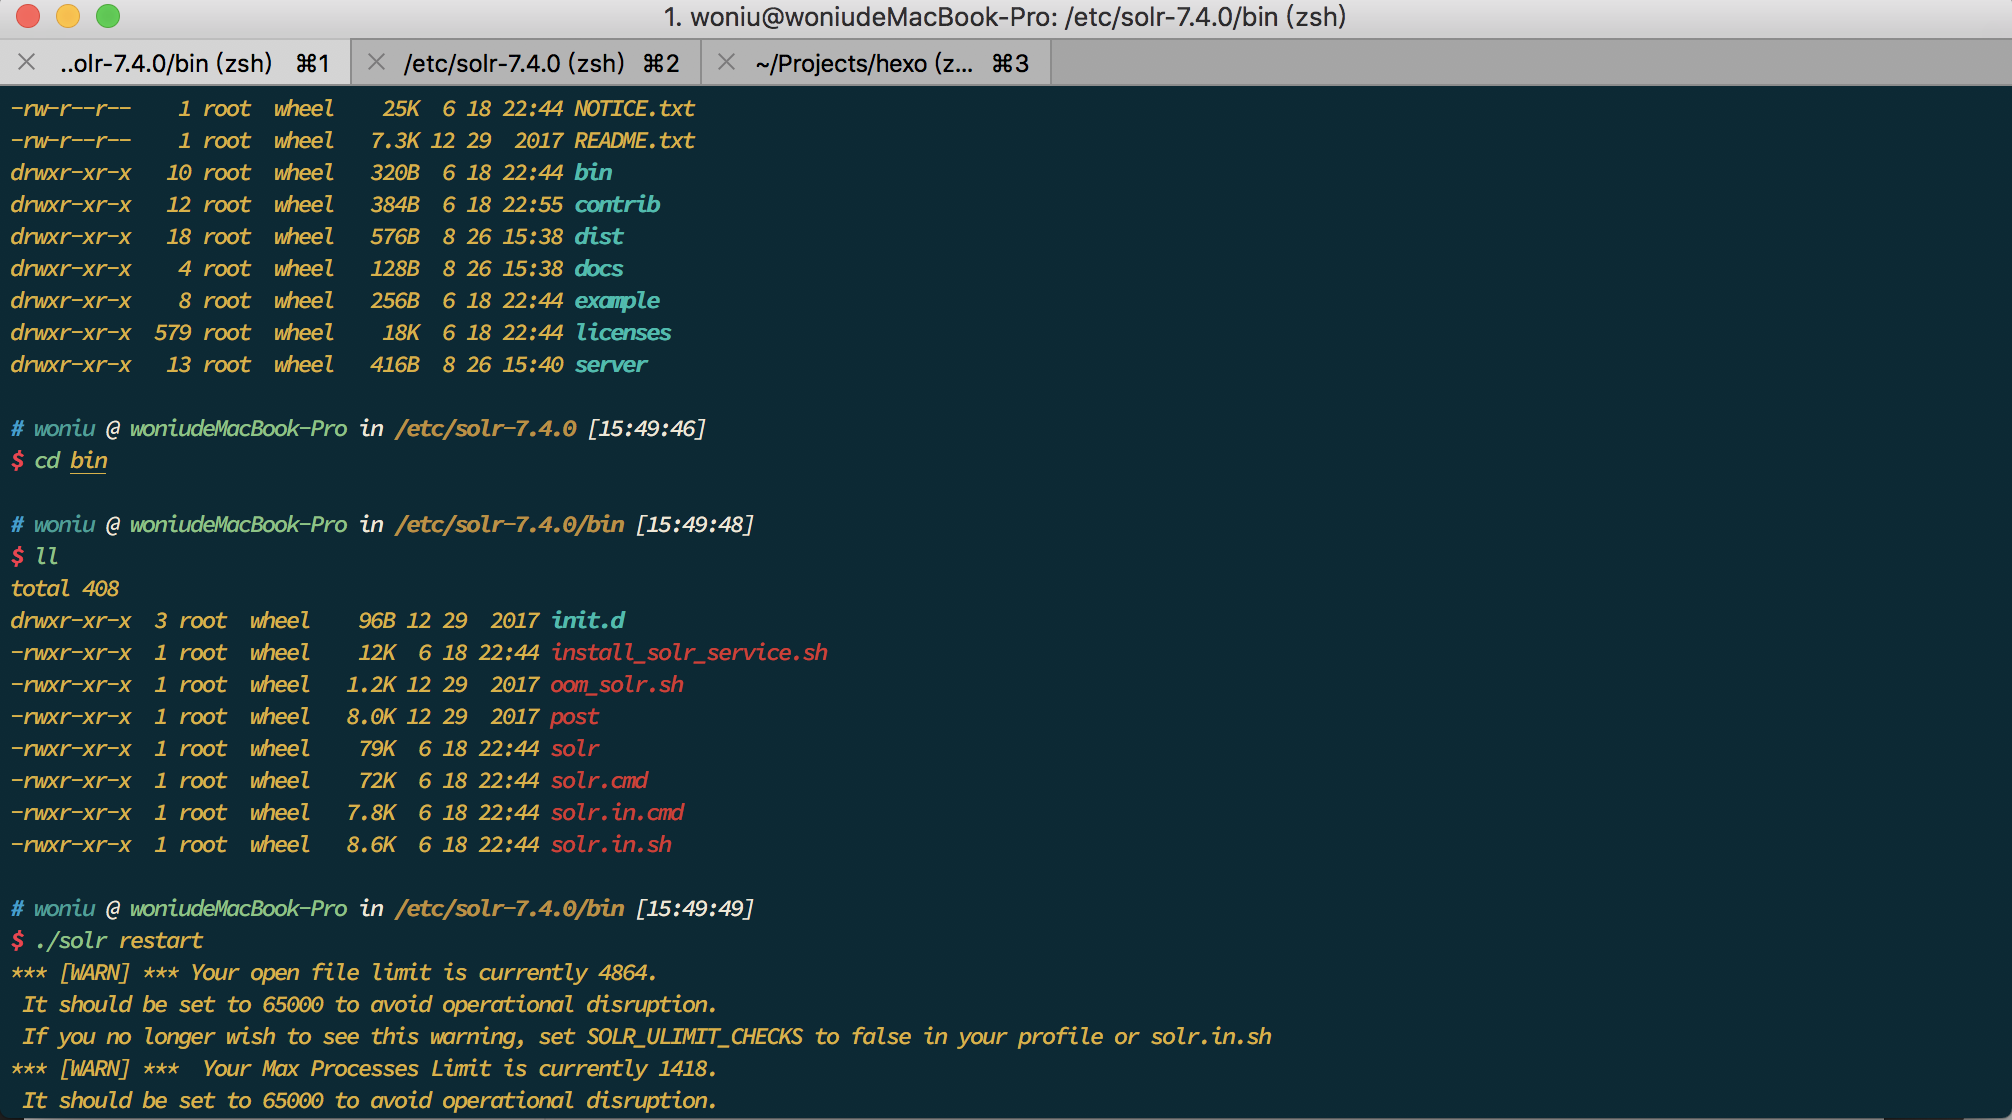Viewport: 2012px width, 1120px height.
Task: Click the licenses directory entry
Action: point(623,333)
